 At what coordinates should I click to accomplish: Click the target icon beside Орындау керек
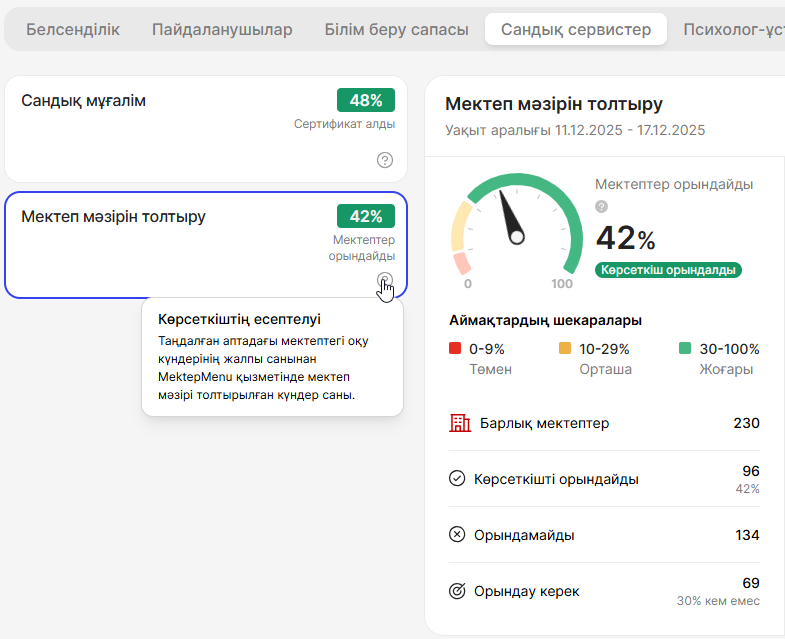457,591
